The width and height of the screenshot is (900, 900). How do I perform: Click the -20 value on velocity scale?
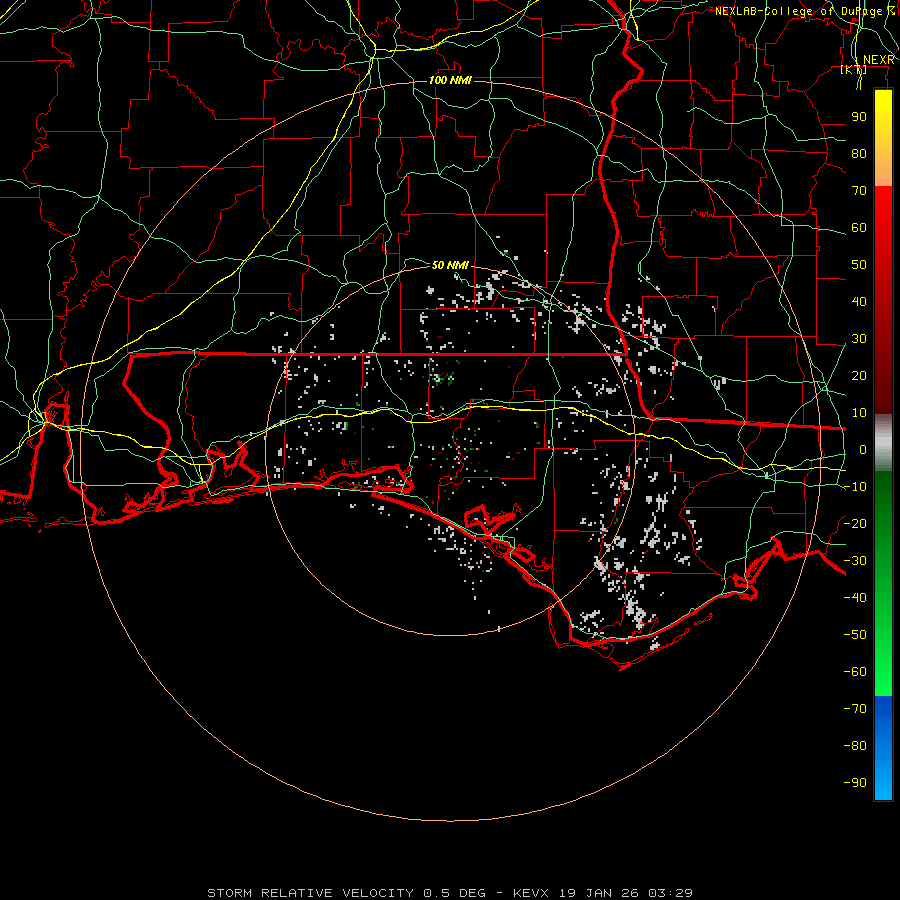point(855,523)
